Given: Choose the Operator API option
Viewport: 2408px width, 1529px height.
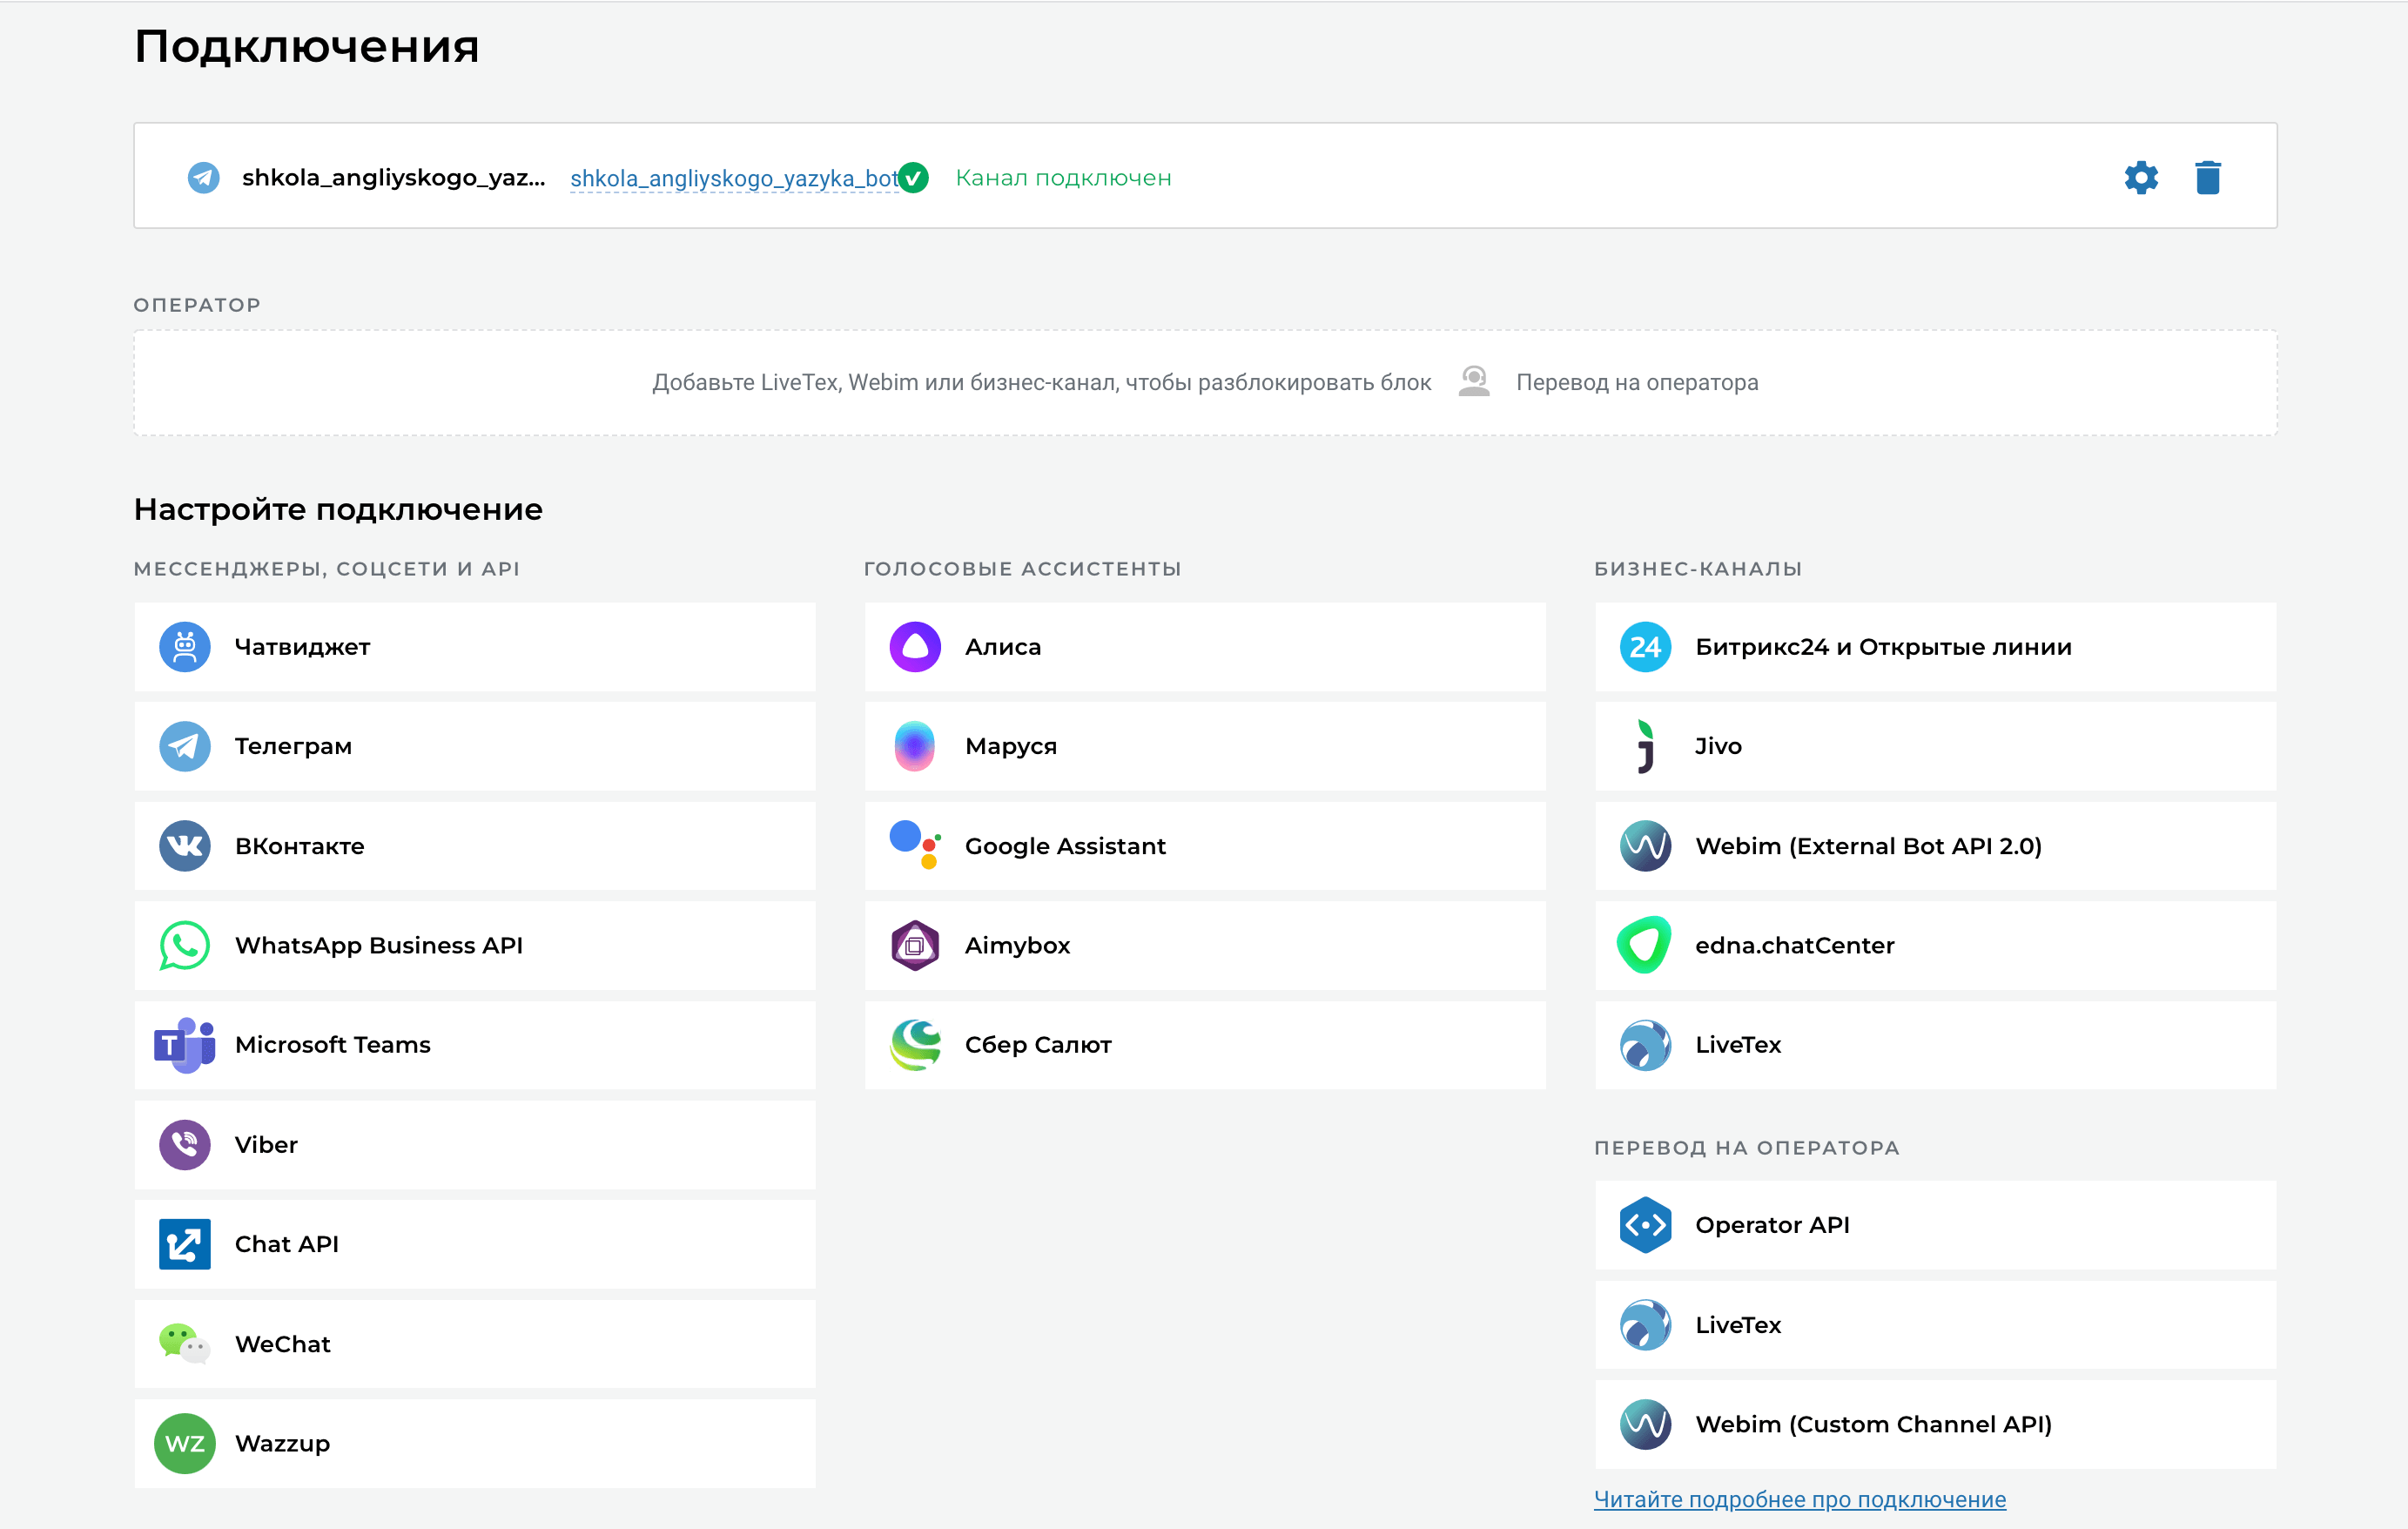Looking at the screenshot, I should pos(1935,1225).
